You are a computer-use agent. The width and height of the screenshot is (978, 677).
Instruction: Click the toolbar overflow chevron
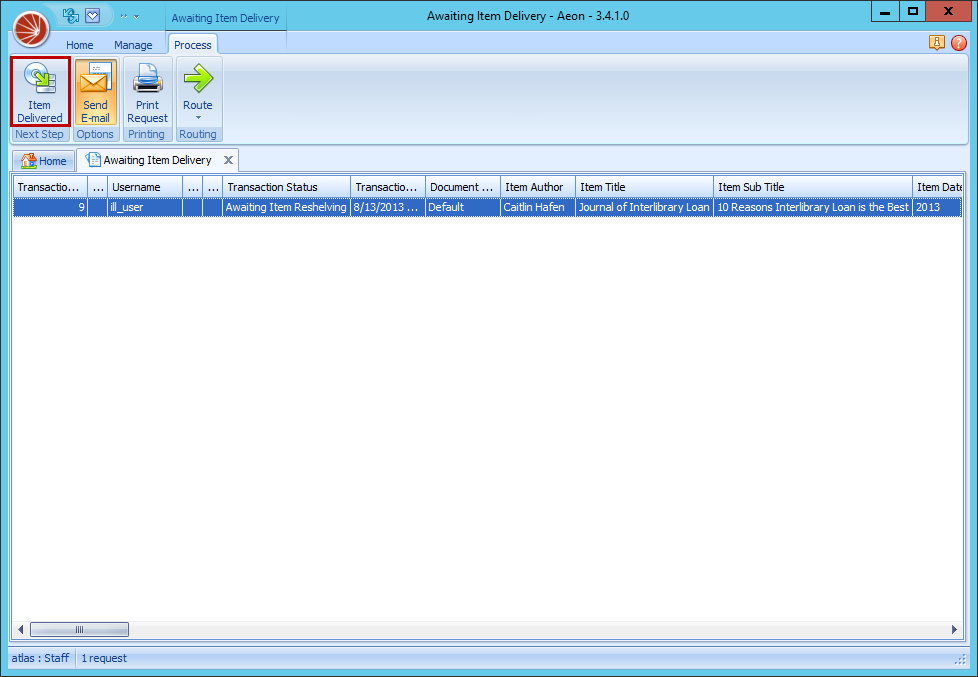pos(124,15)
